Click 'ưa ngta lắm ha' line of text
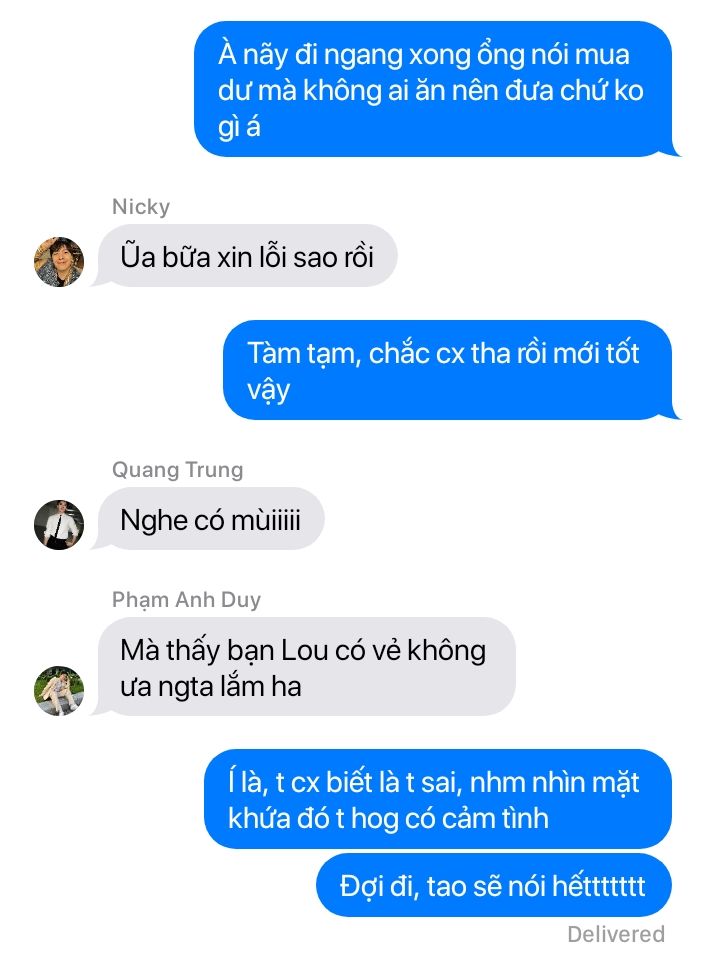The image size is (720, 965). (x=210, y=687)
